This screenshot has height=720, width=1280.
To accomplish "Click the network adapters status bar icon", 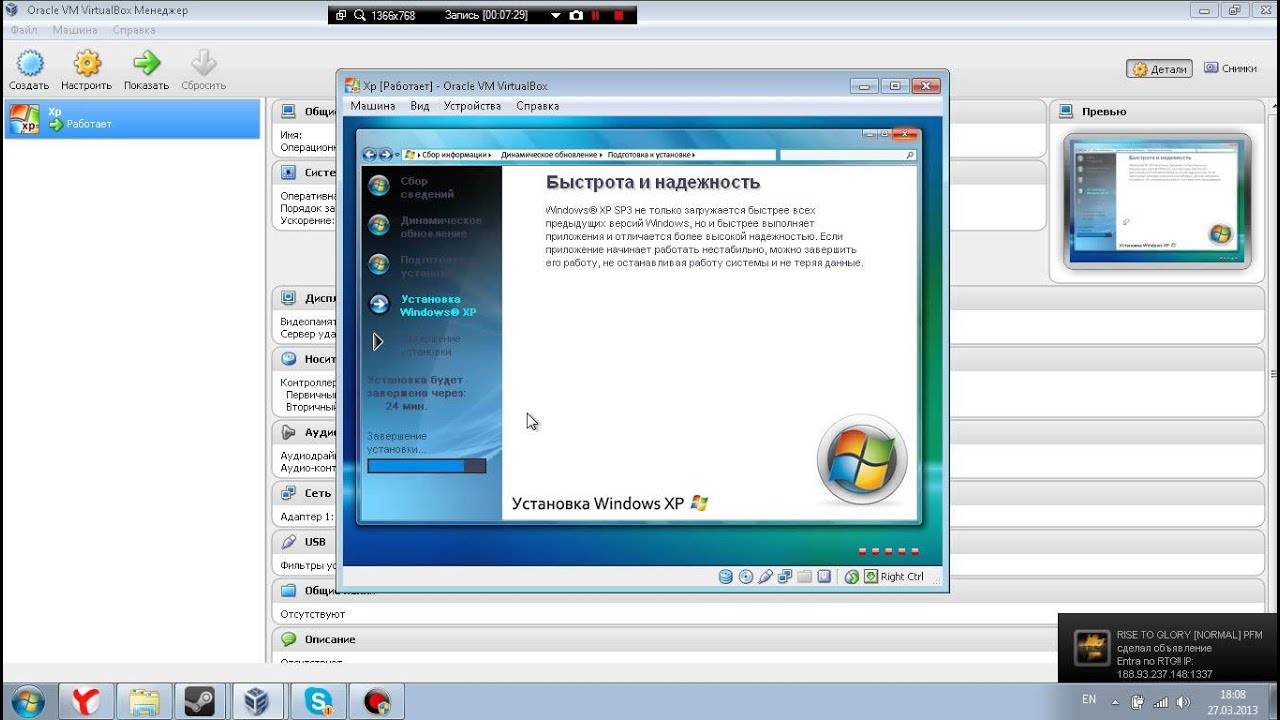I will (785, 577).
